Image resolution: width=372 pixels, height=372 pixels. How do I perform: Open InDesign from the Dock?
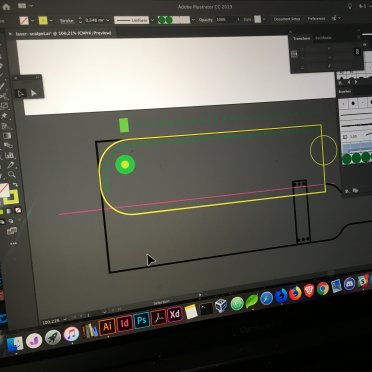125,323
